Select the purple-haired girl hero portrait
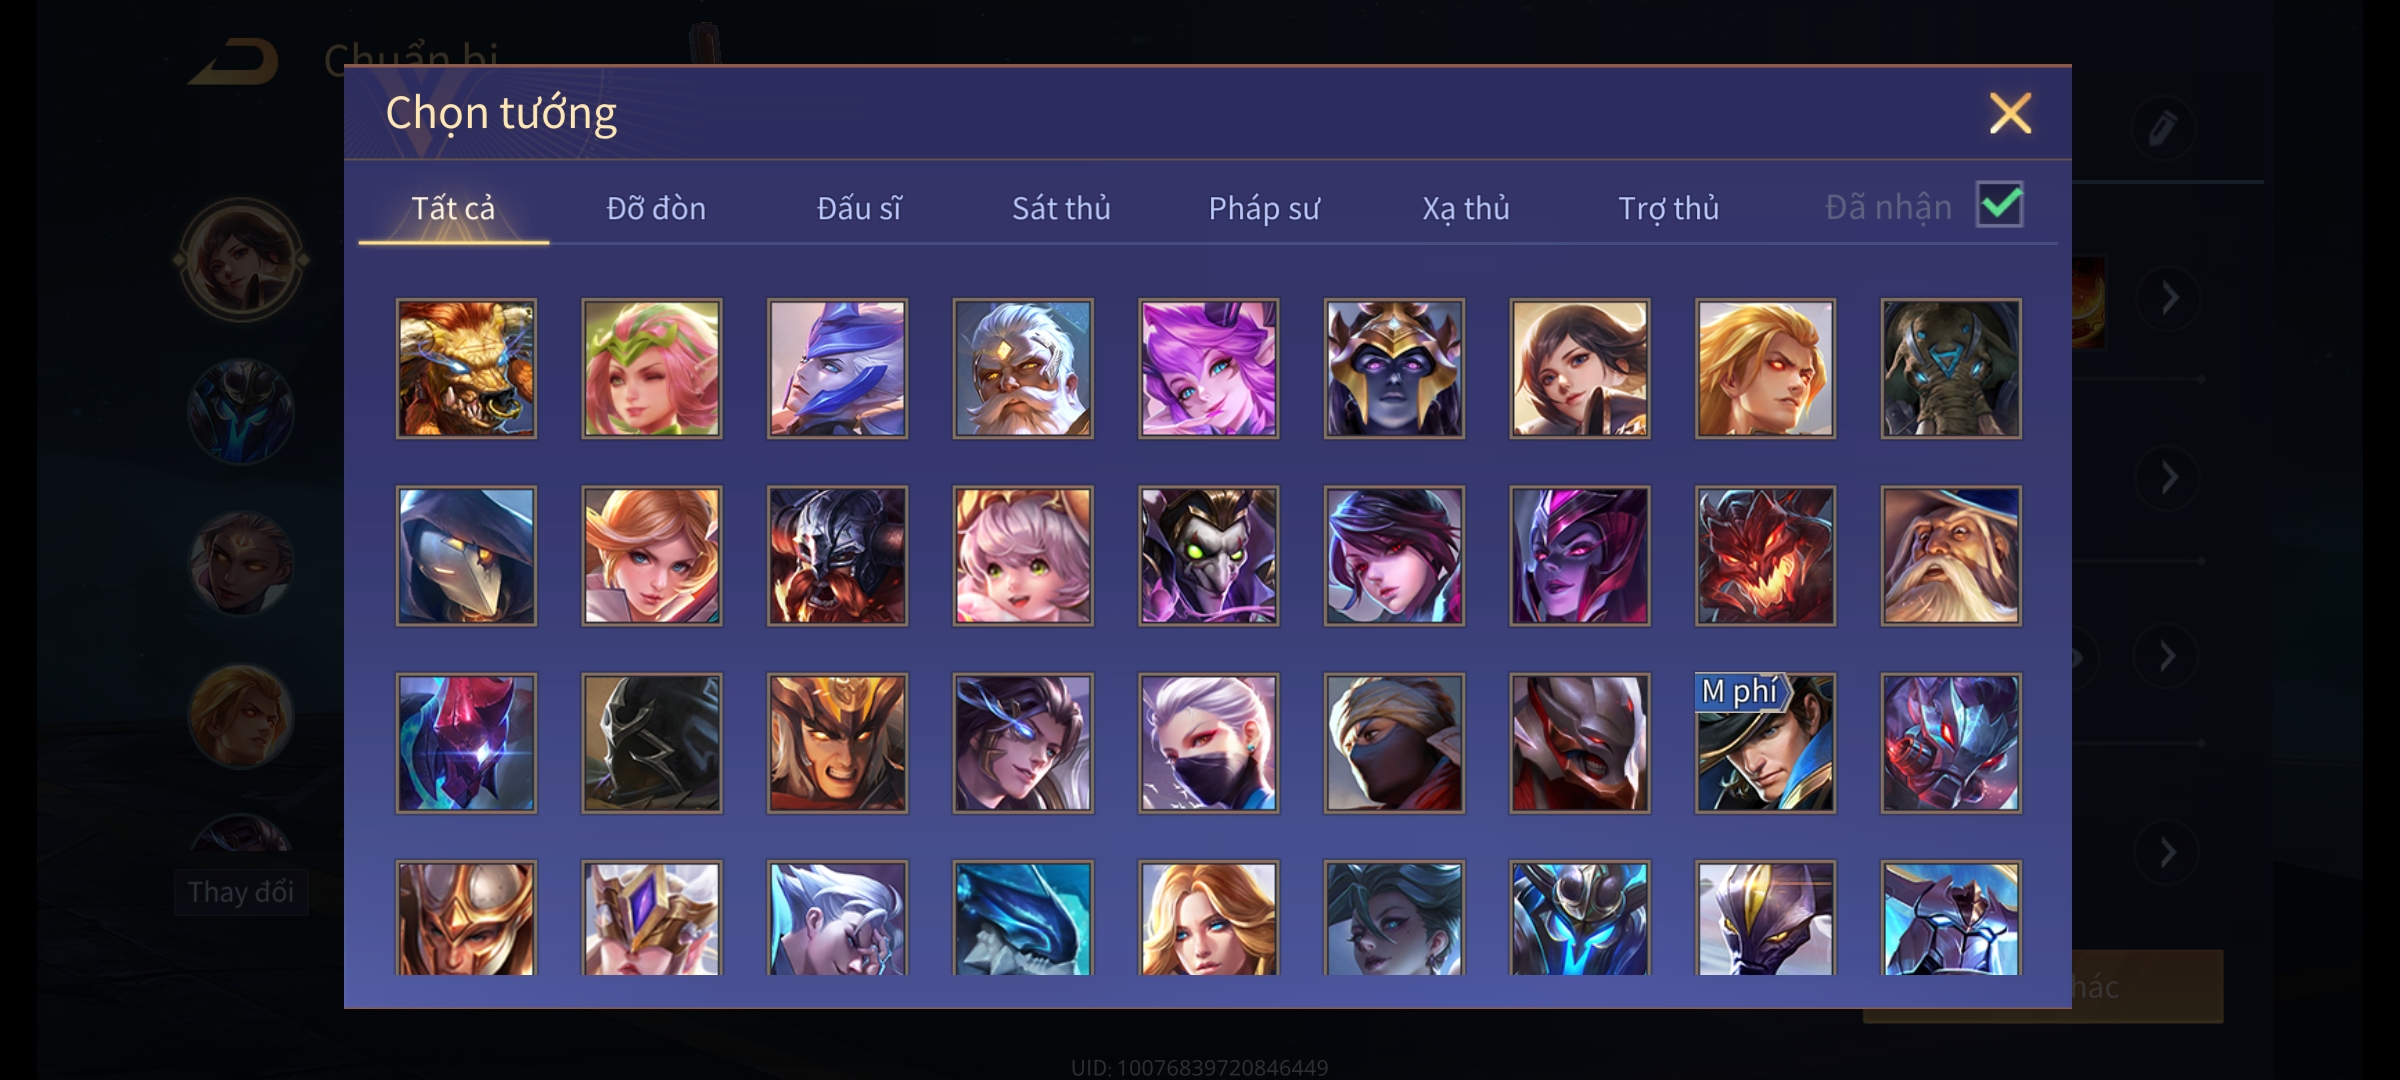This screenshot has height=1080, width=2400. (x=1209, y=369)
